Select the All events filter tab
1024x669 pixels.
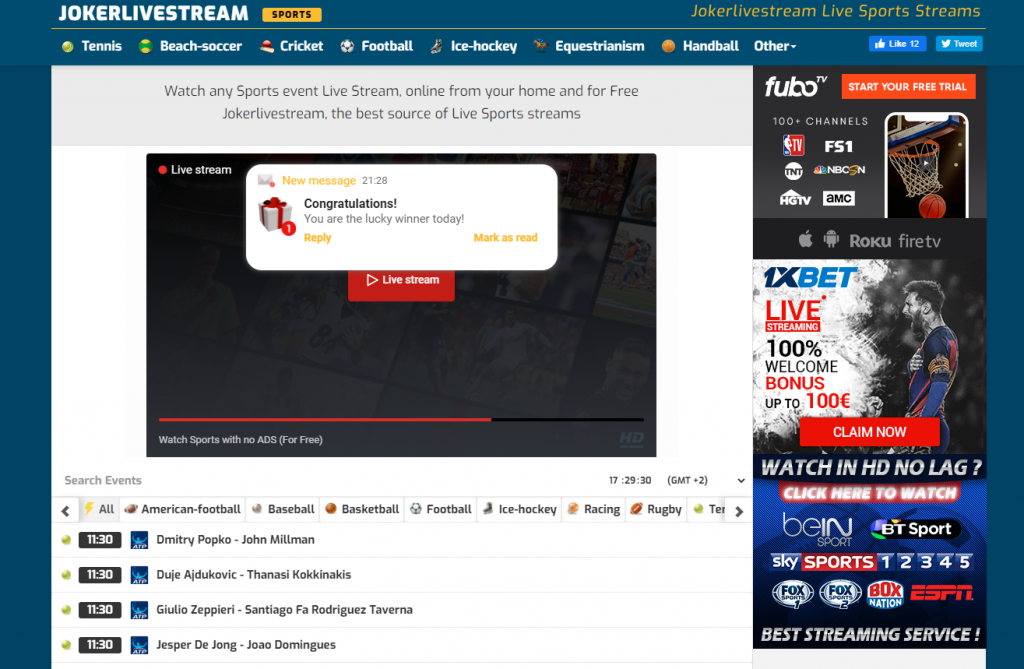point(99,509)
